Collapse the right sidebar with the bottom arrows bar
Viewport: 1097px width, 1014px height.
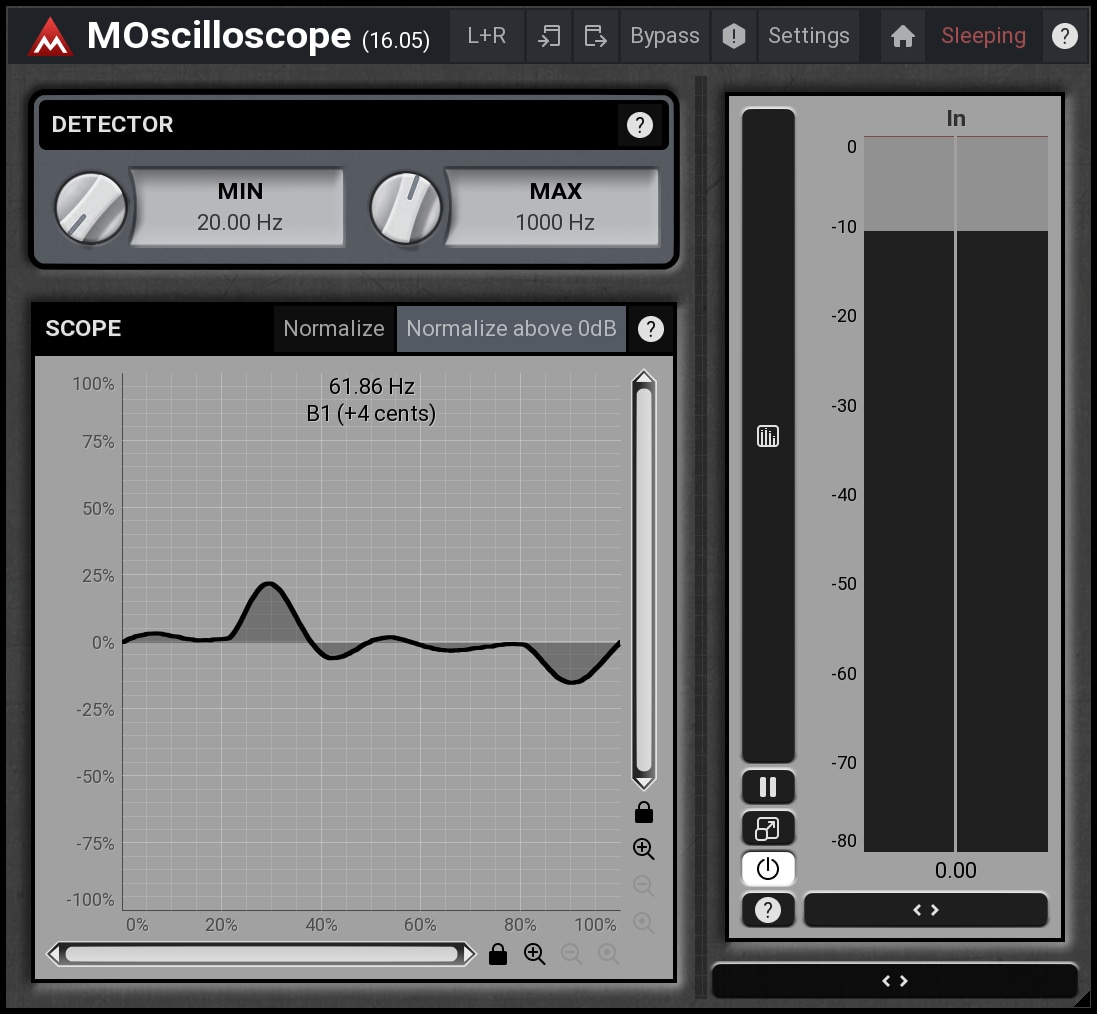894,980
